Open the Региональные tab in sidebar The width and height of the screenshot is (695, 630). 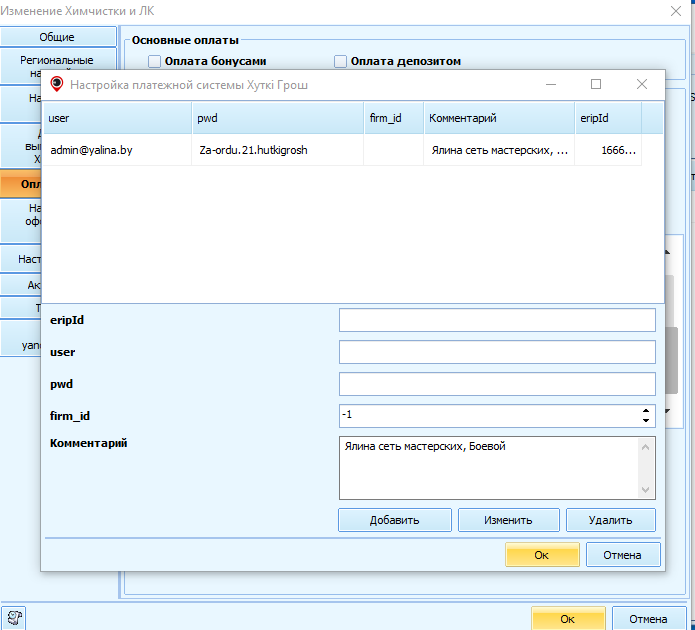point(57,66)
